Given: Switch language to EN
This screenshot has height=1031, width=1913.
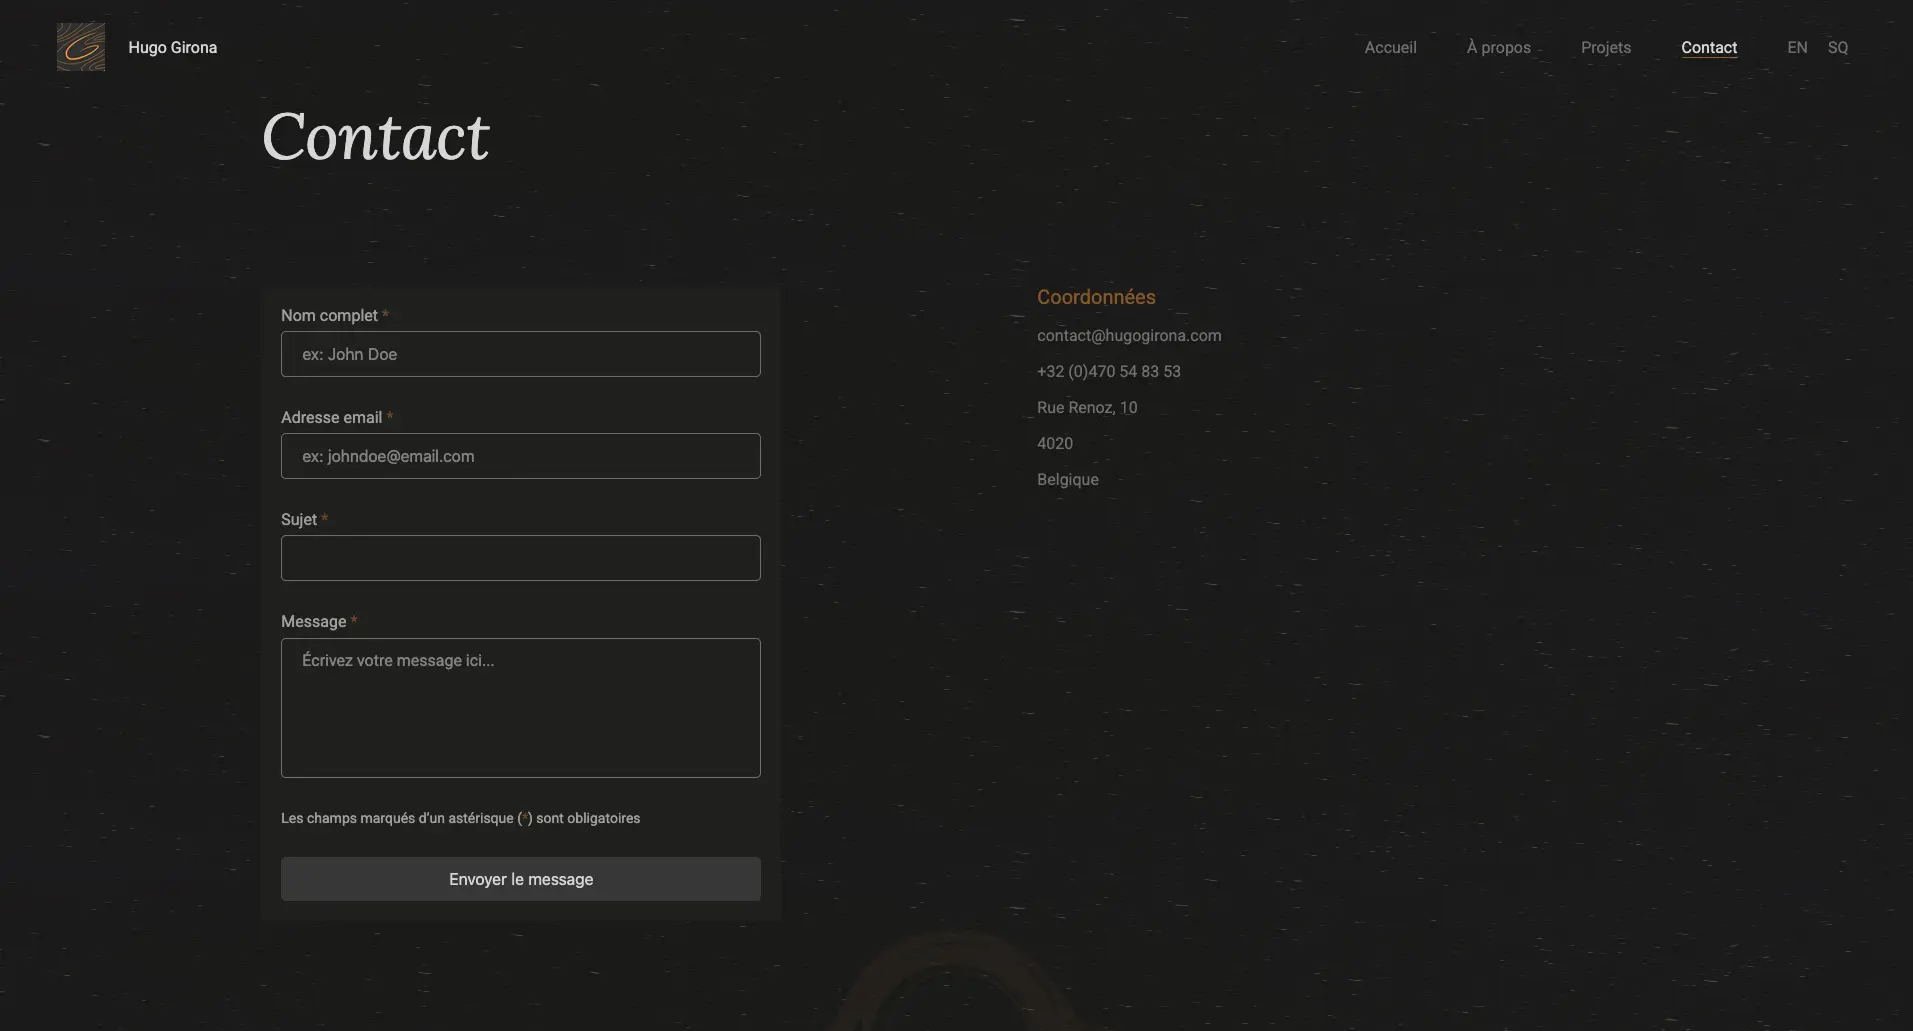Looking at the screenshot, I should pos(1797,47).
